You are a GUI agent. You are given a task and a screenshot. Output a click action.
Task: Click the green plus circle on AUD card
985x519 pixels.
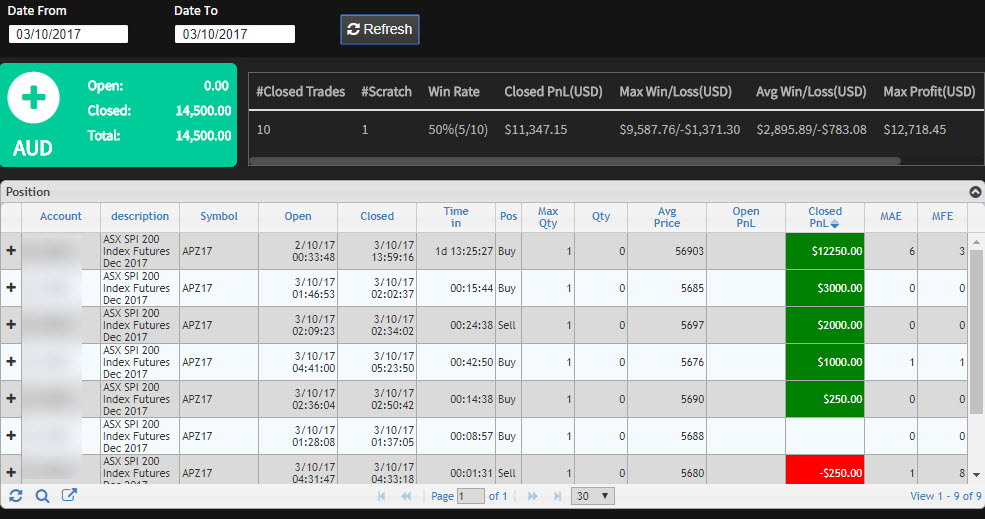[x=33, y=97]
